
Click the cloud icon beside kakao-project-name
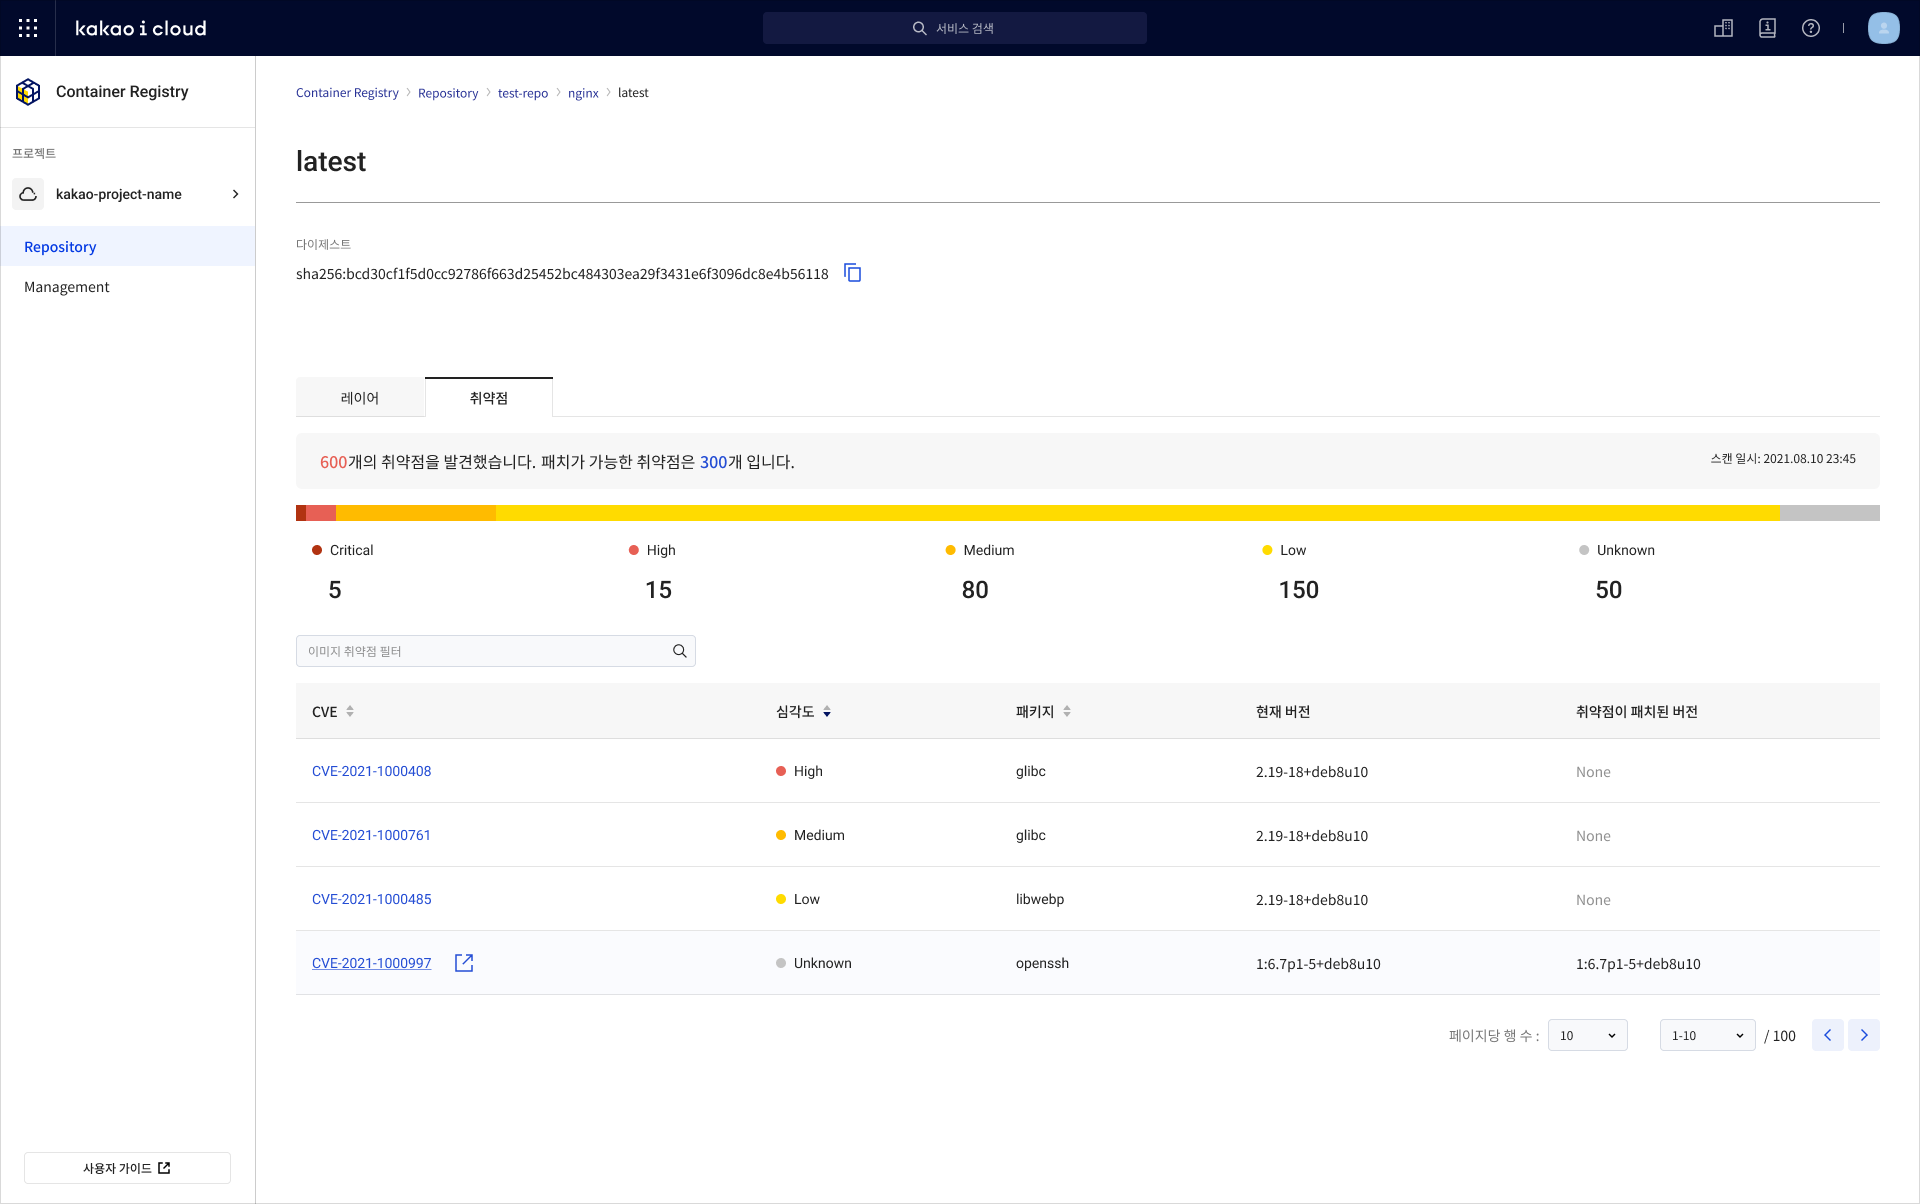coord(28,194)
